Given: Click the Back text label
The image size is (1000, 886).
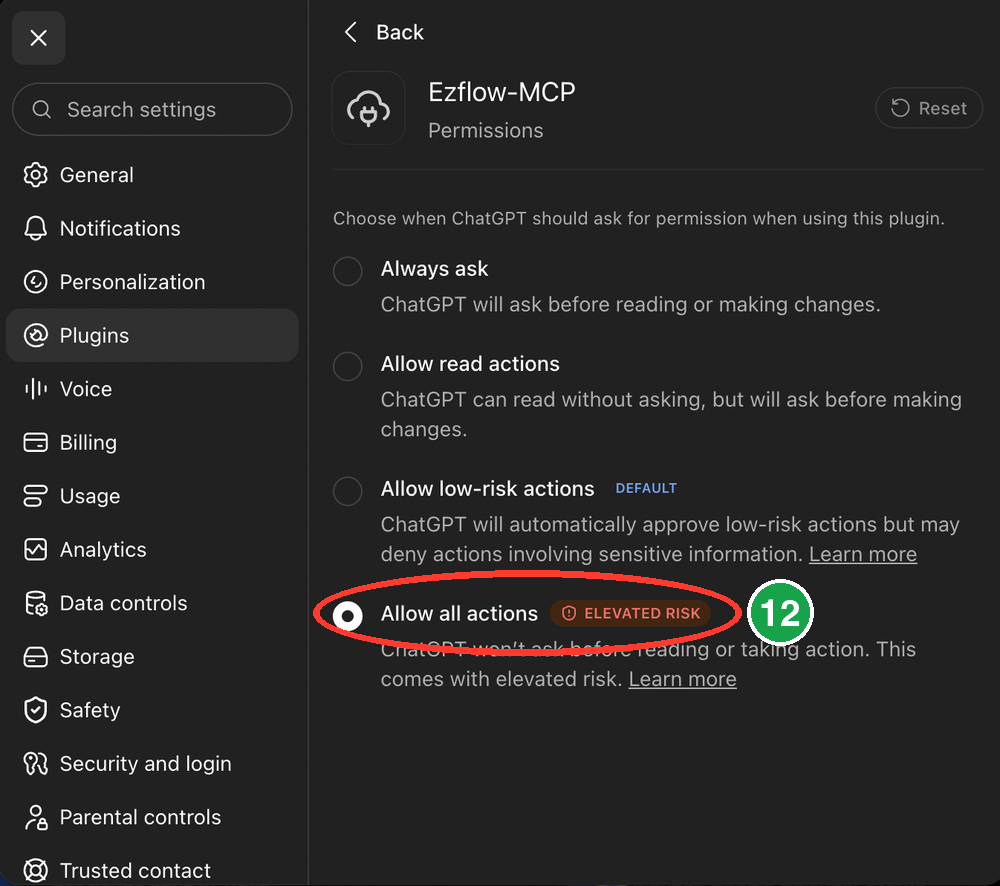Looking at the screenshot, I should (400, 32).
